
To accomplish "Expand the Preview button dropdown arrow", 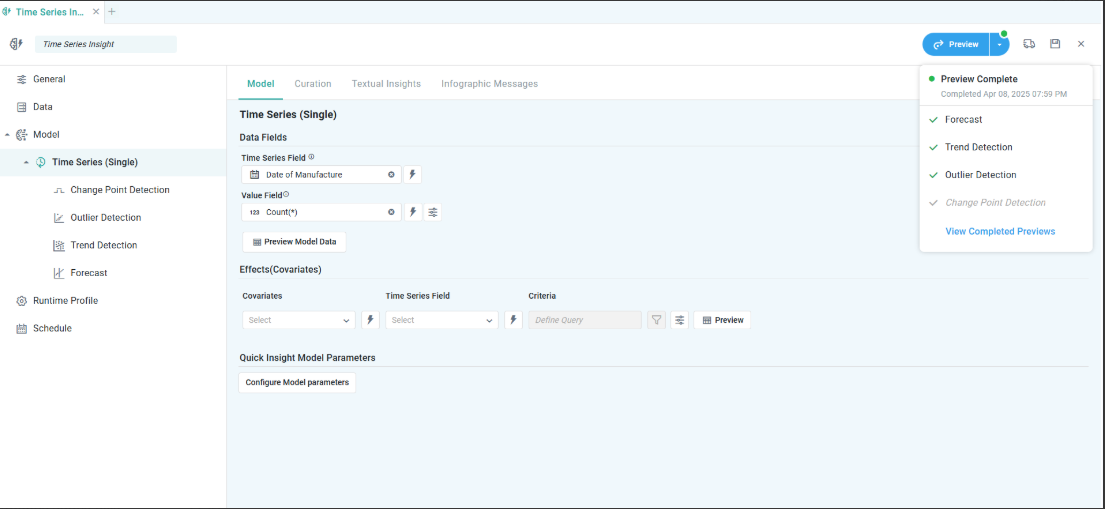I will (x=999, y=44).
